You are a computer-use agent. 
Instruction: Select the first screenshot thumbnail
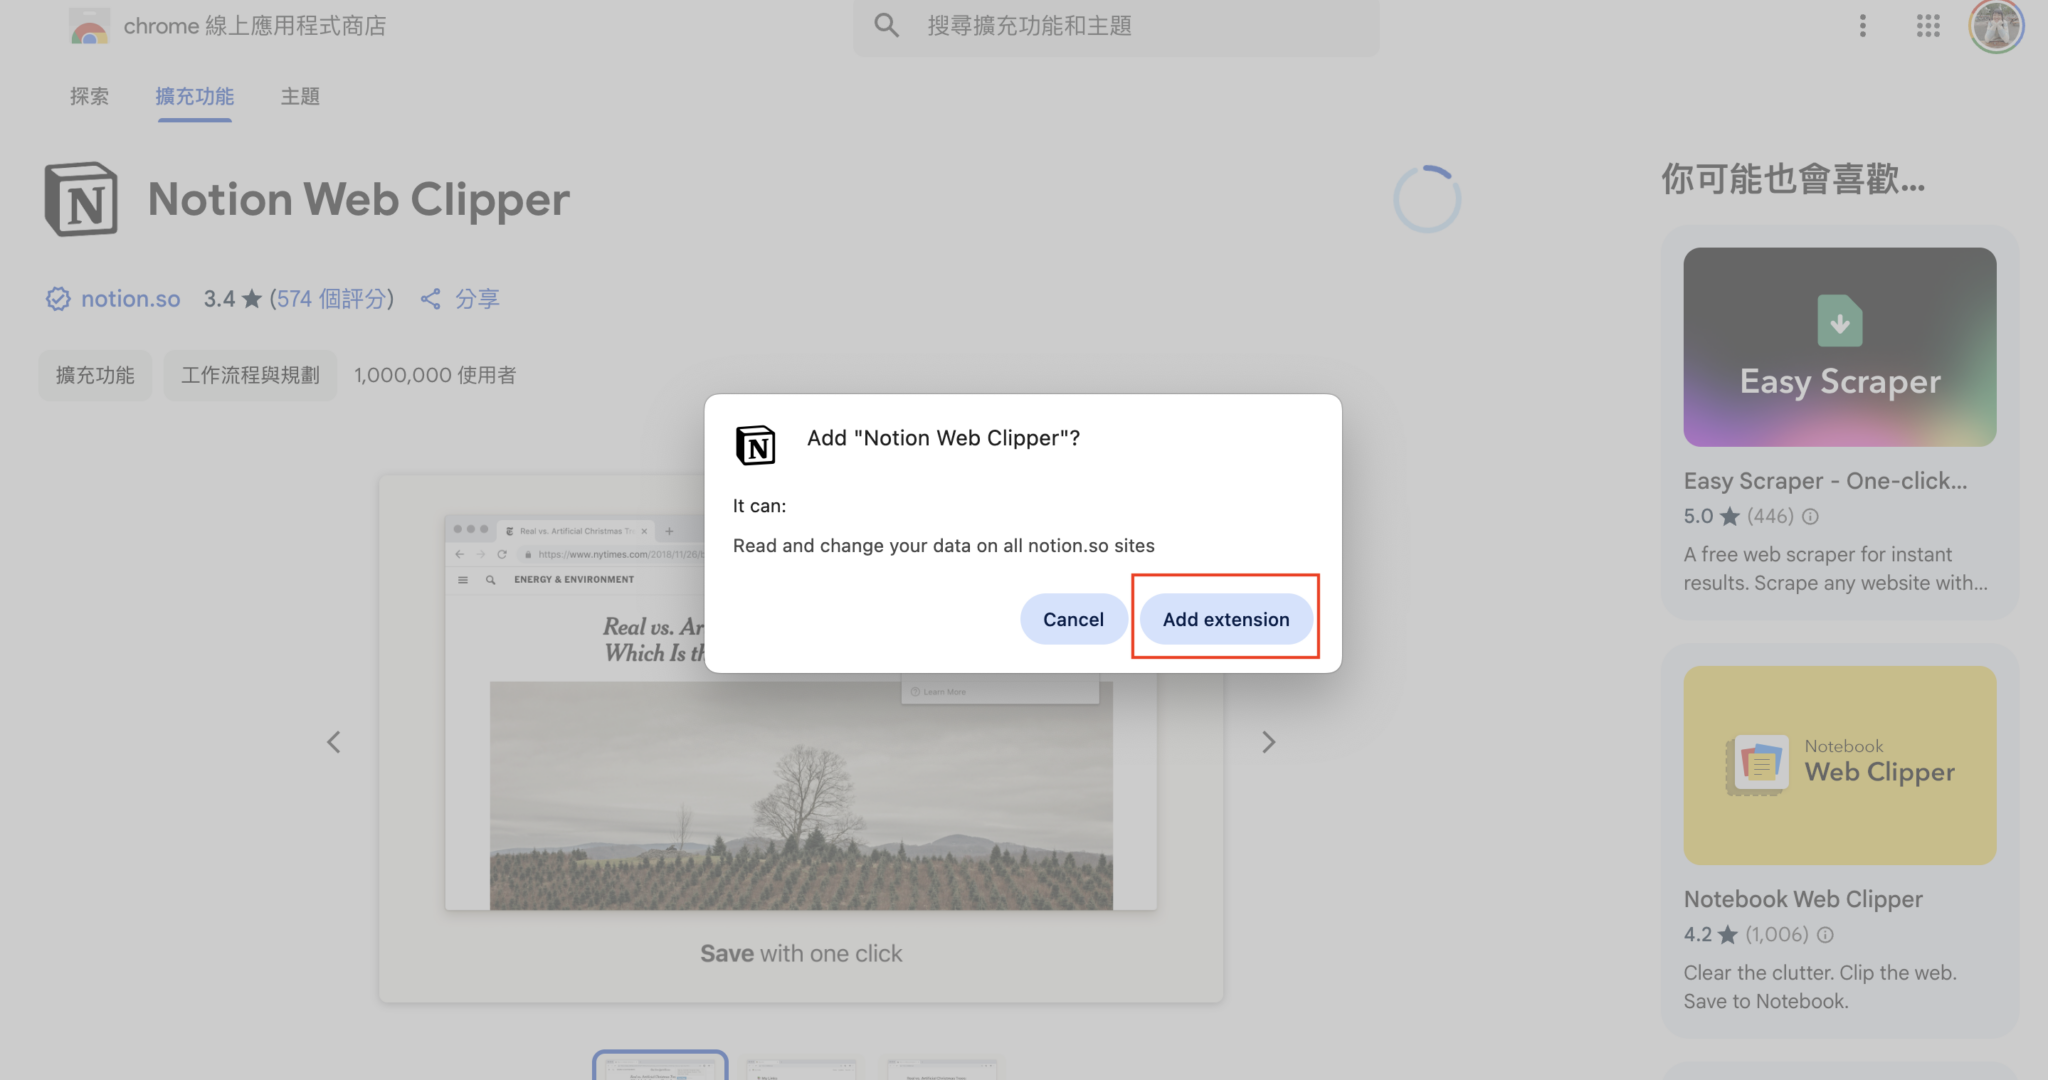[659, 1068]
